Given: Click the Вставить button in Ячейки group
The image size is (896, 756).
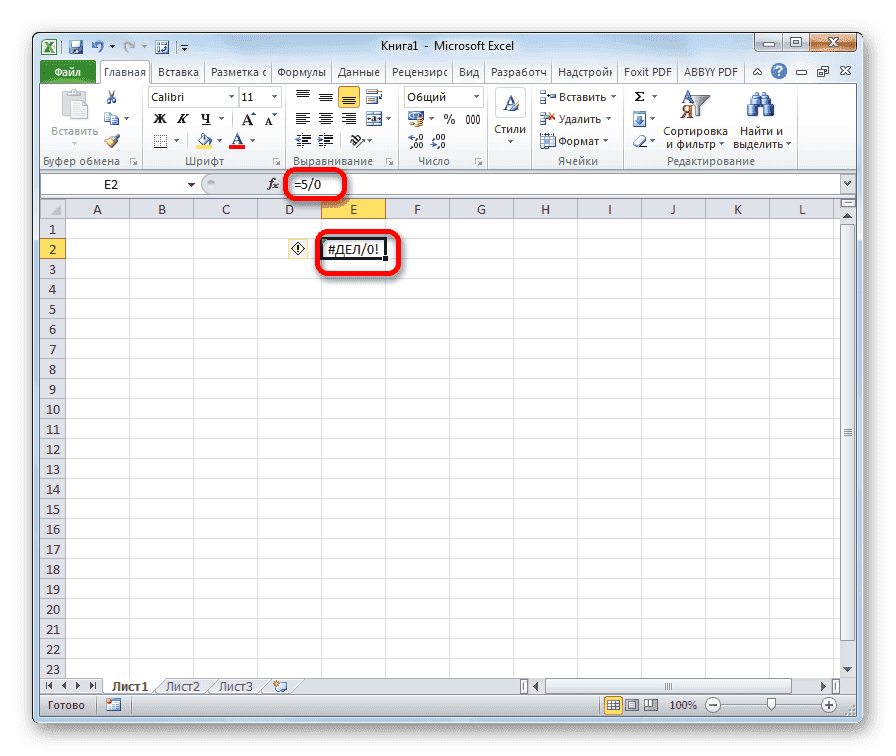Looking at the screenshot, I should click(577, 96).
